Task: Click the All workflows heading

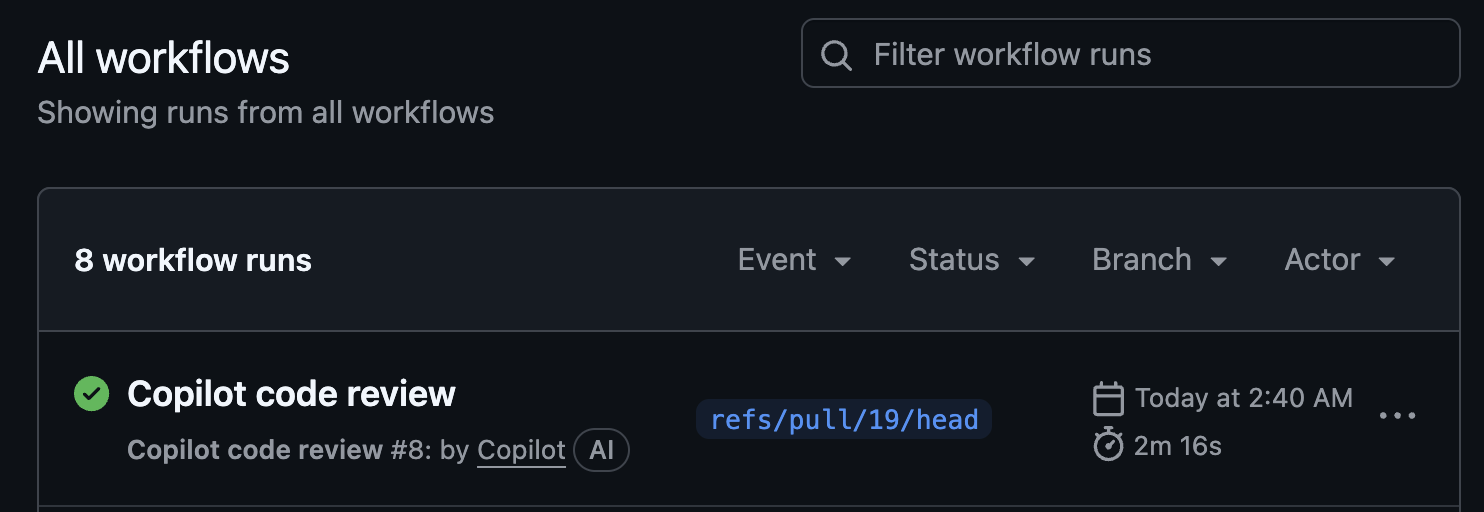Action: [163, 59]
